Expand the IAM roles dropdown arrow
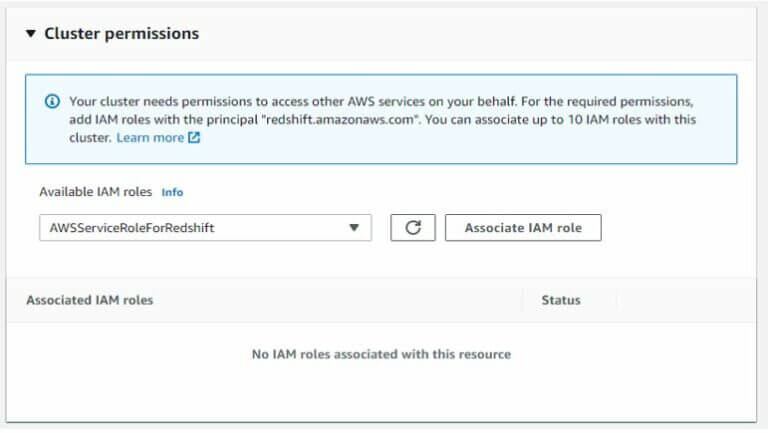This screenshot has height=433, width=768. click(353, 228)
